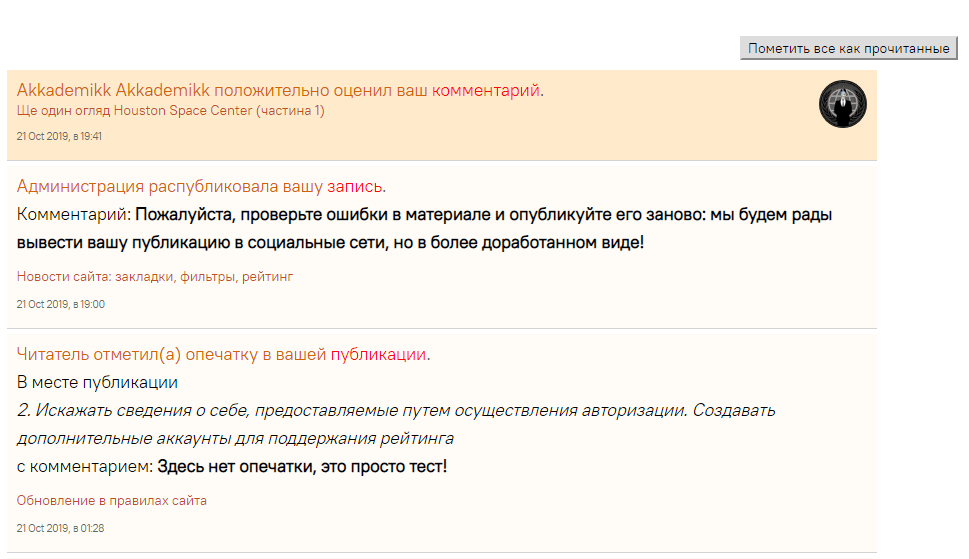Open Akkademikk's round avatar image
Viewport: 969px width, 559px height.
click(x=842, y=104)
